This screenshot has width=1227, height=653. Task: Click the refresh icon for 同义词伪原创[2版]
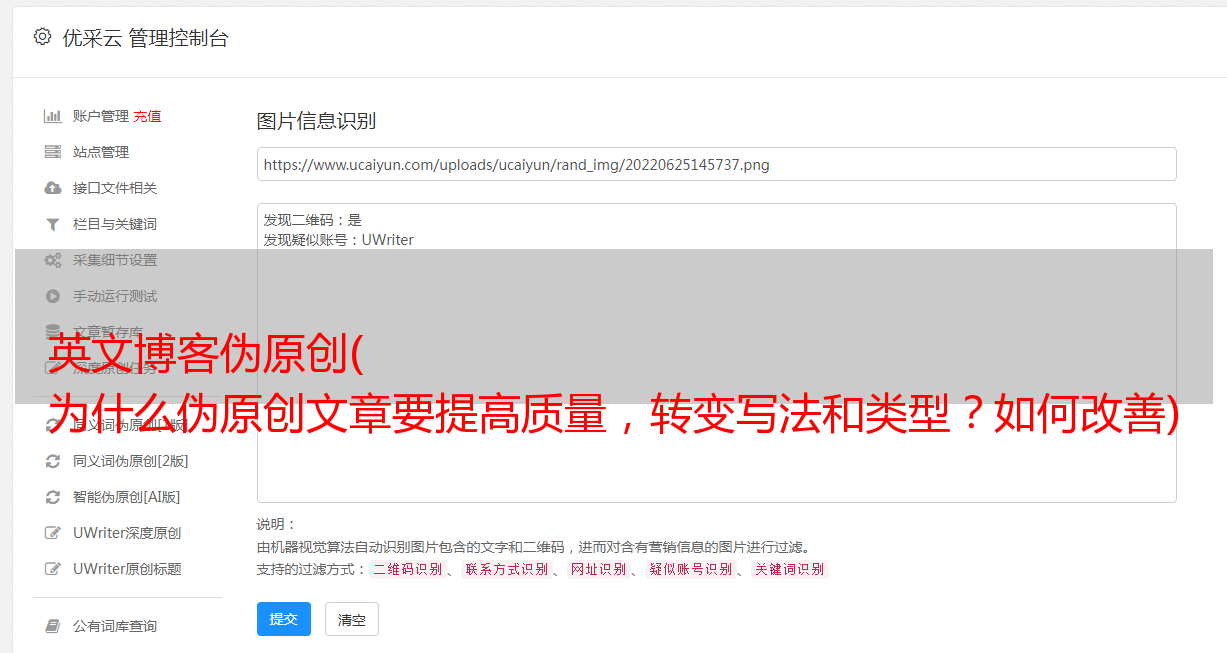pos(53,461)
